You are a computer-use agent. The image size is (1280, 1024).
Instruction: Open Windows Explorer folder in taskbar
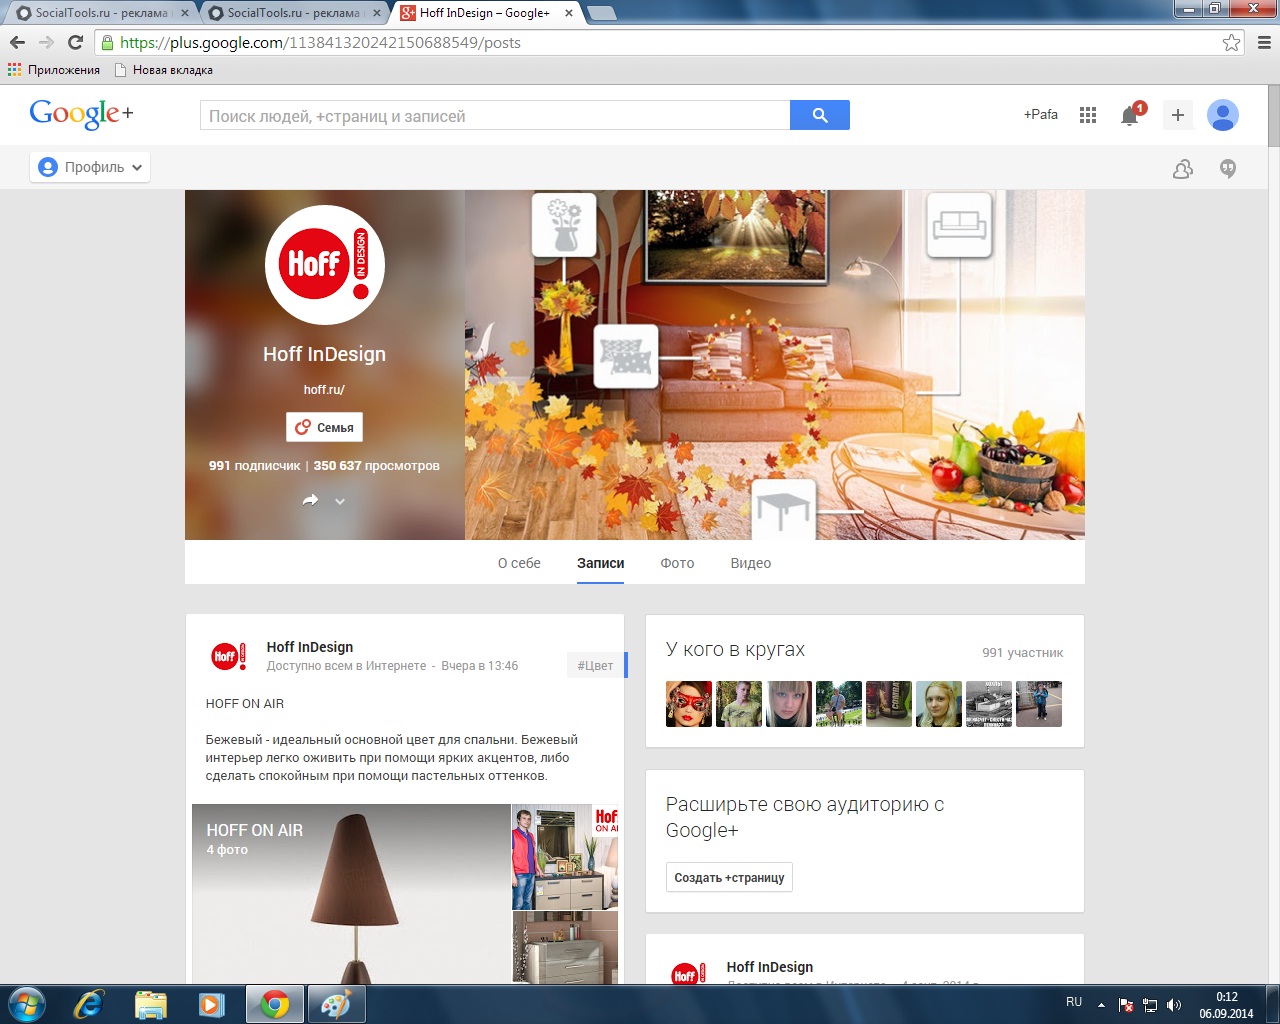[150, 1004]
